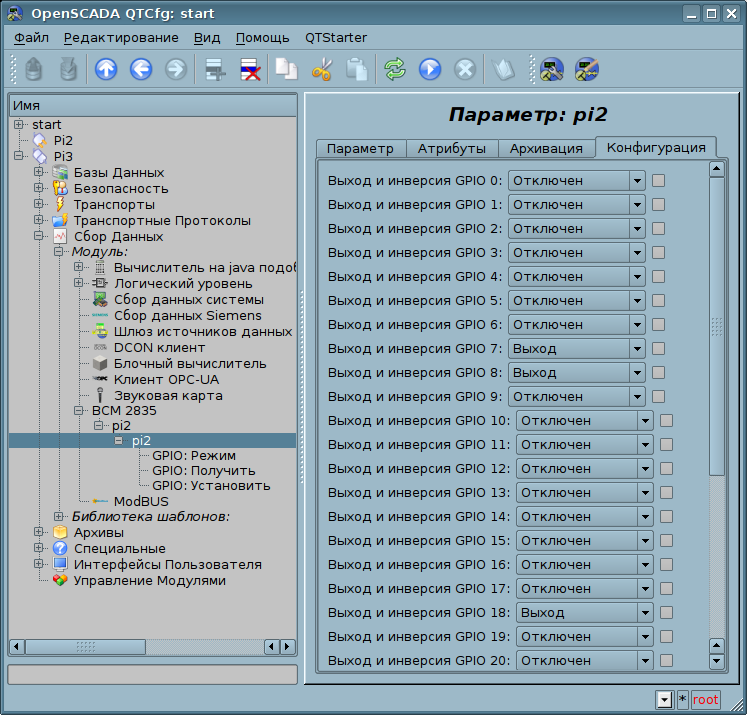The width and height of the screenshot is (747, 715).
Task: Click the Cut scissors icon
Action: tap(321, 69)
